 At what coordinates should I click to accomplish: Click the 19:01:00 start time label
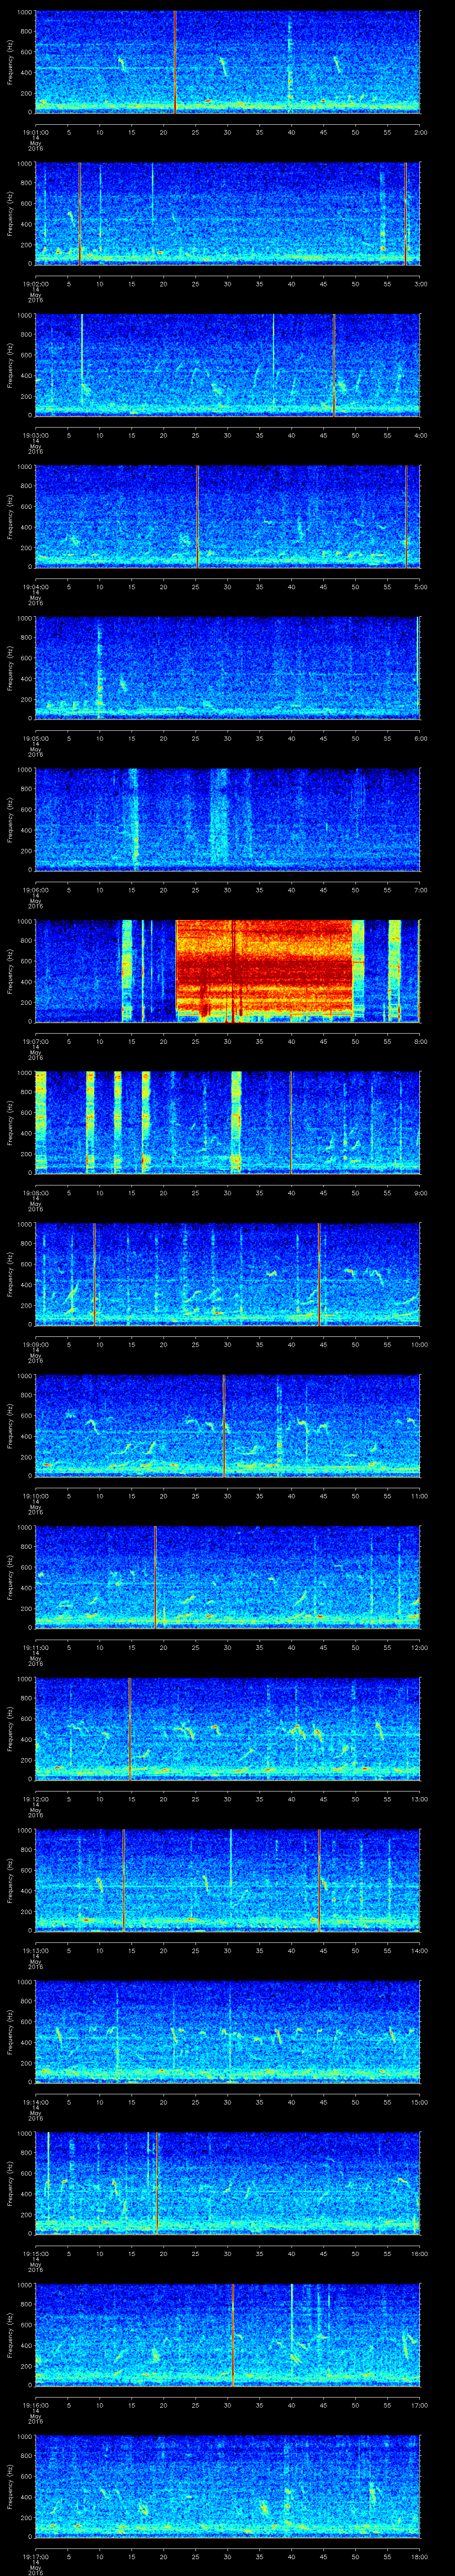click(x=35, y=132)
